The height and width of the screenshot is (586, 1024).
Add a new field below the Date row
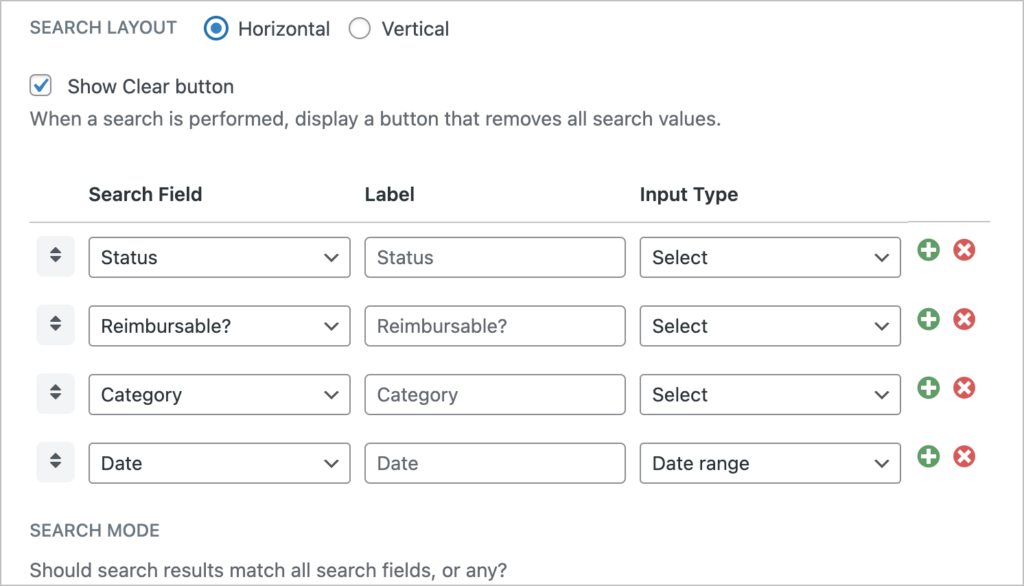(x=927, y=456)
